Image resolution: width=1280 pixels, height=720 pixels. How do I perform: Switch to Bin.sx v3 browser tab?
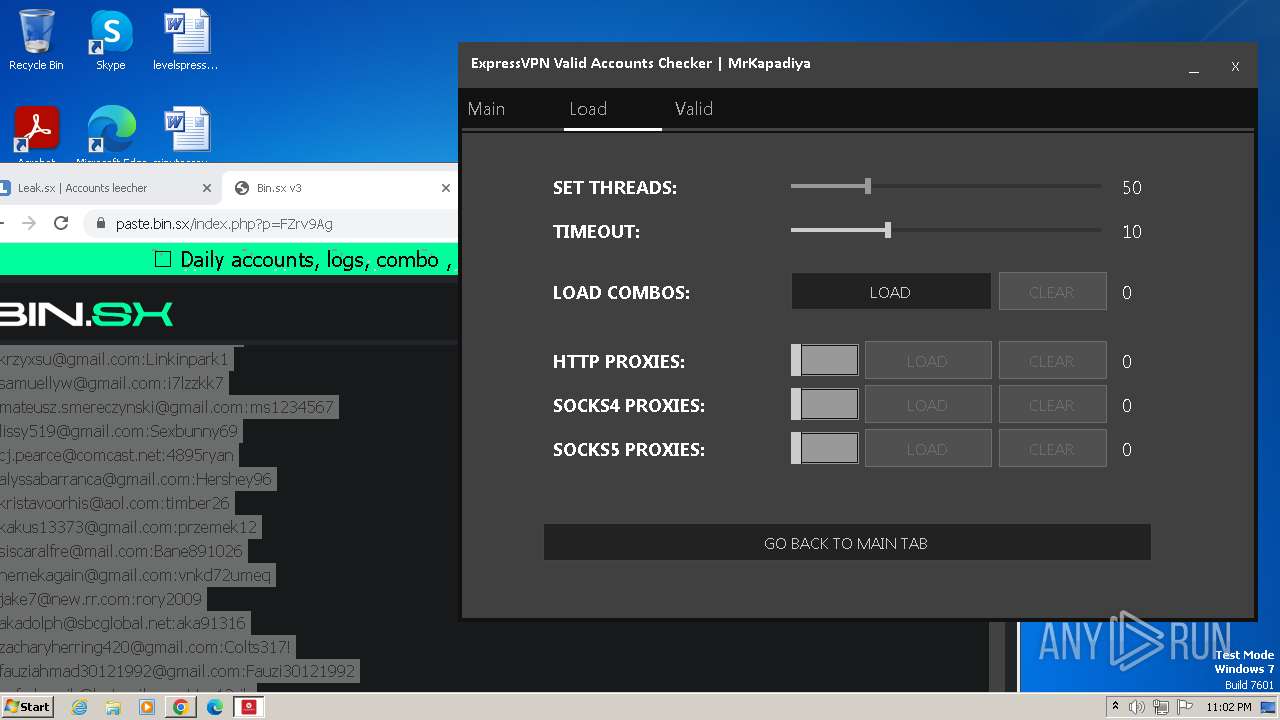click(x=340, y=188)
